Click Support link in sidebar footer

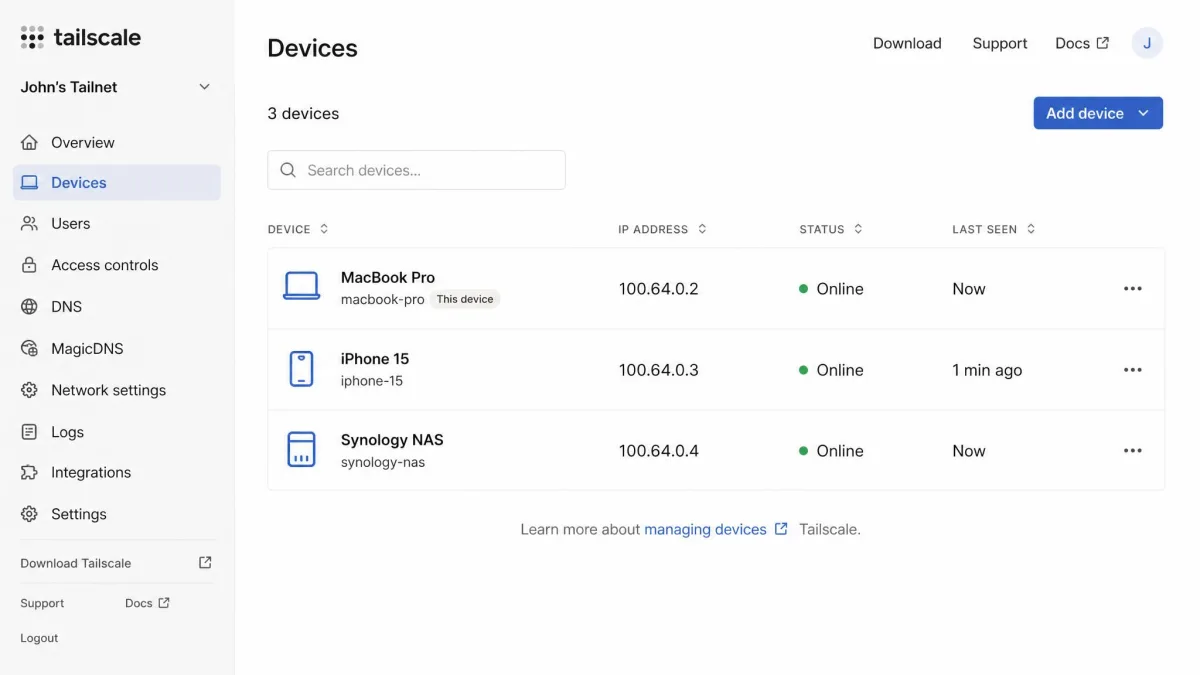coord(42,603)
